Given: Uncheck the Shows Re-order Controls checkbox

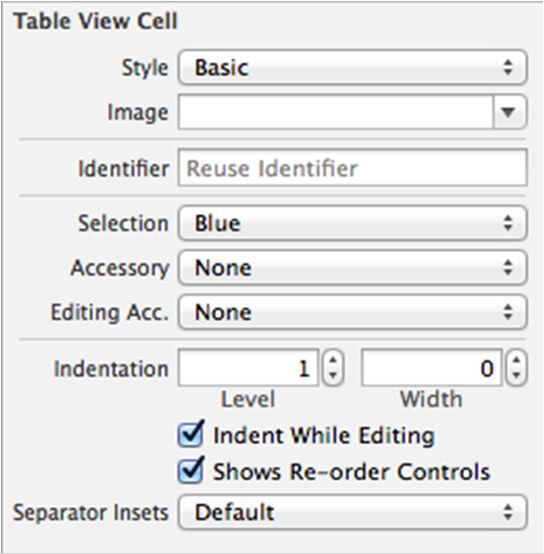Looking at the screenshot, I should pyautogui.click(x=191, y=471).
